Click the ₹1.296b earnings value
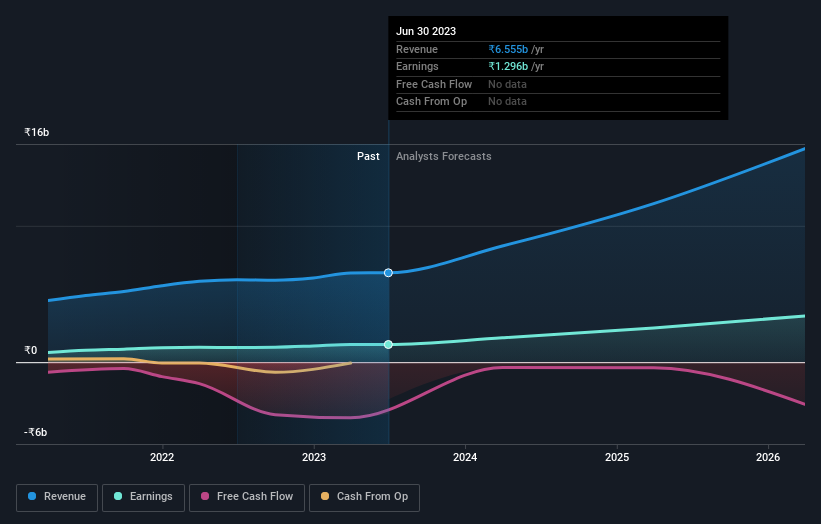The image size is (821, 524). coord(508,66)
